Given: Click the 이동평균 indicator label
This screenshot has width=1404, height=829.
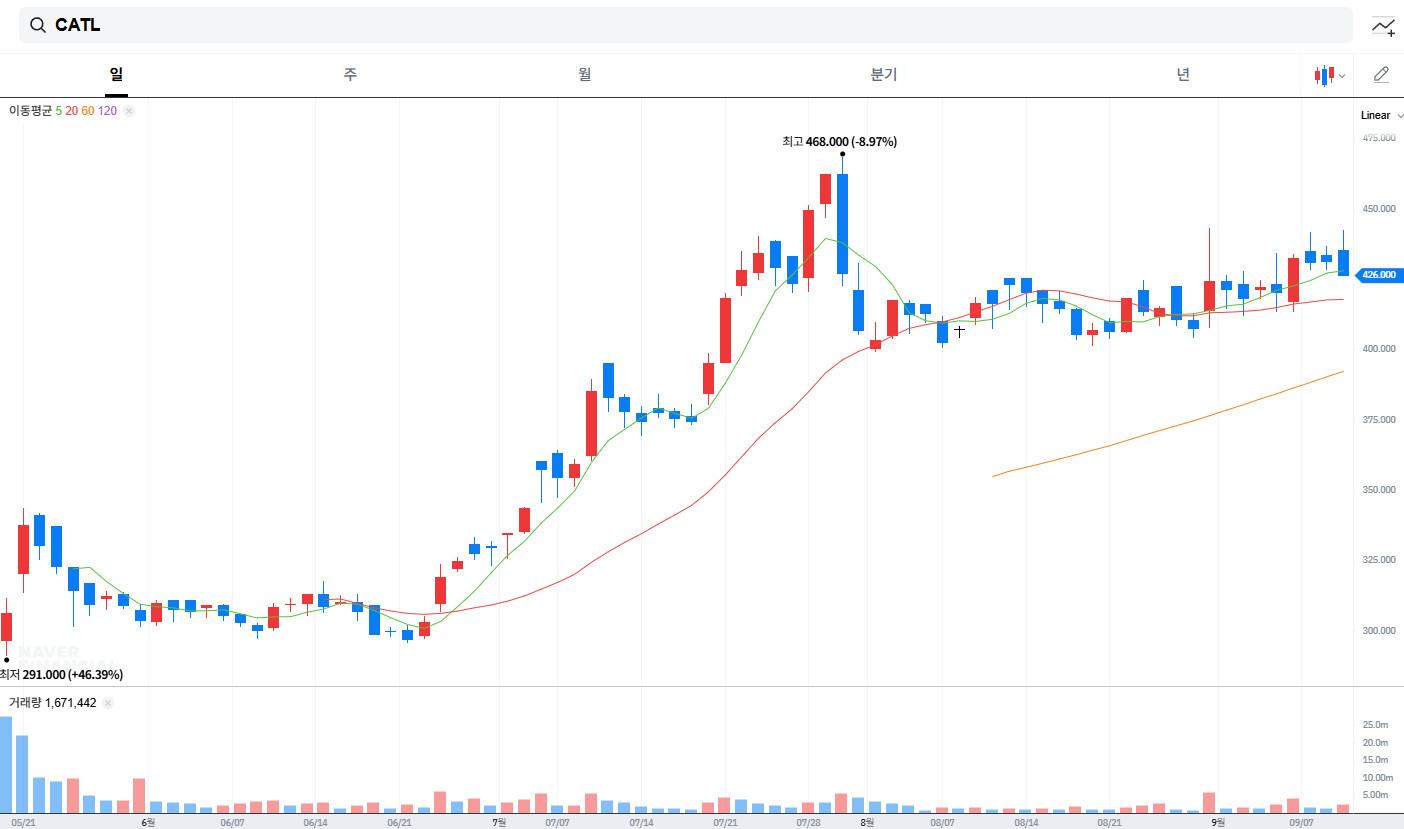Looking at the screenshot, I should tap(30, 111).
